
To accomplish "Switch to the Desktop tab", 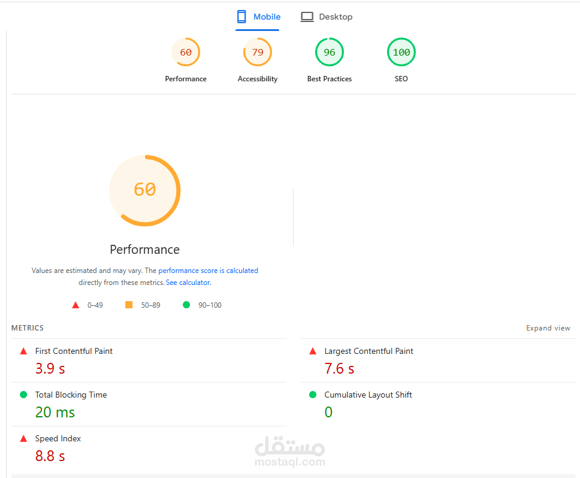I will (x=326, y=17).
